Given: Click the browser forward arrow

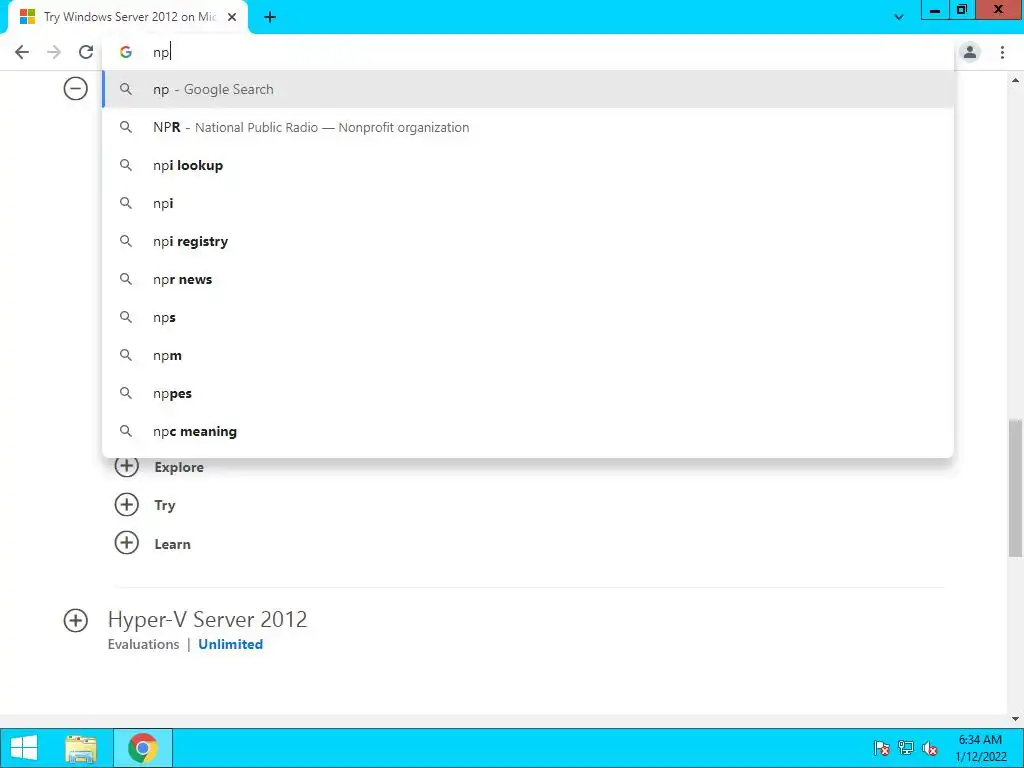Looking at the screenshot, I should tap(54, 52).
